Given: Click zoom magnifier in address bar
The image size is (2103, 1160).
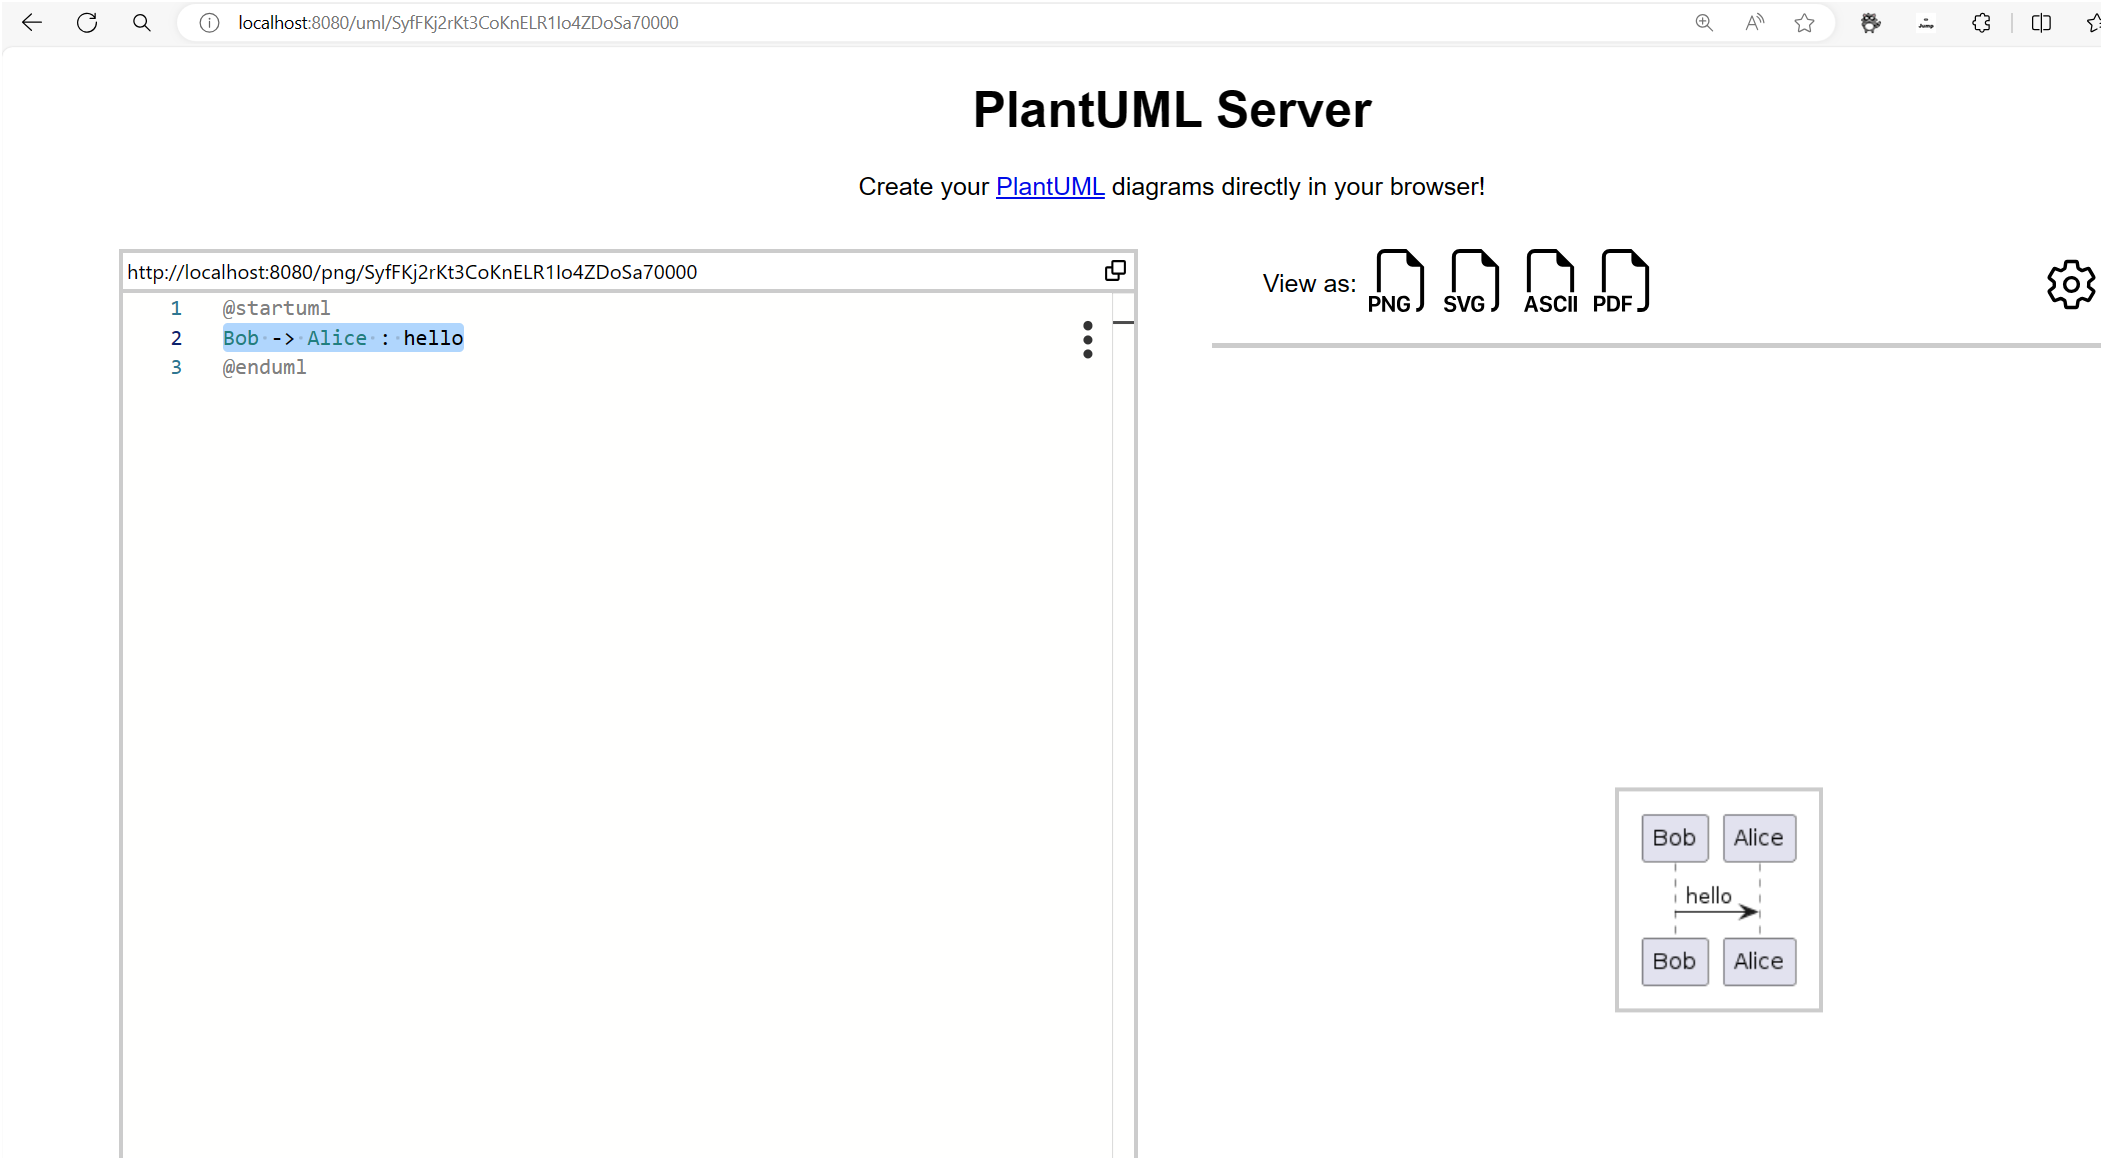Looking at the screenshot, I should click(x=1704, y=23).
